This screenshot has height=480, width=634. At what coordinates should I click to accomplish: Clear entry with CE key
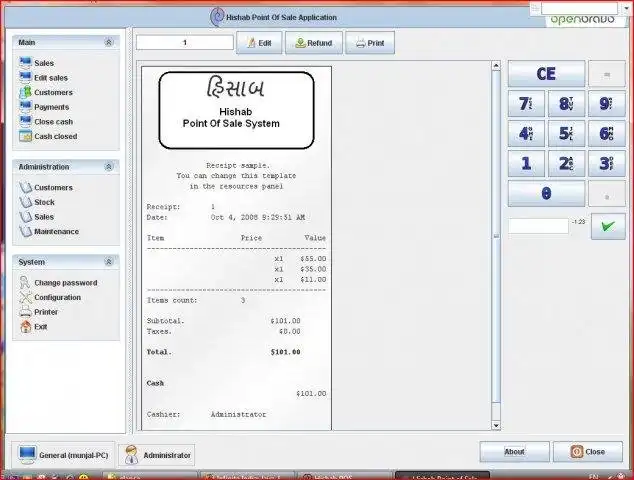tap(546, 74)
